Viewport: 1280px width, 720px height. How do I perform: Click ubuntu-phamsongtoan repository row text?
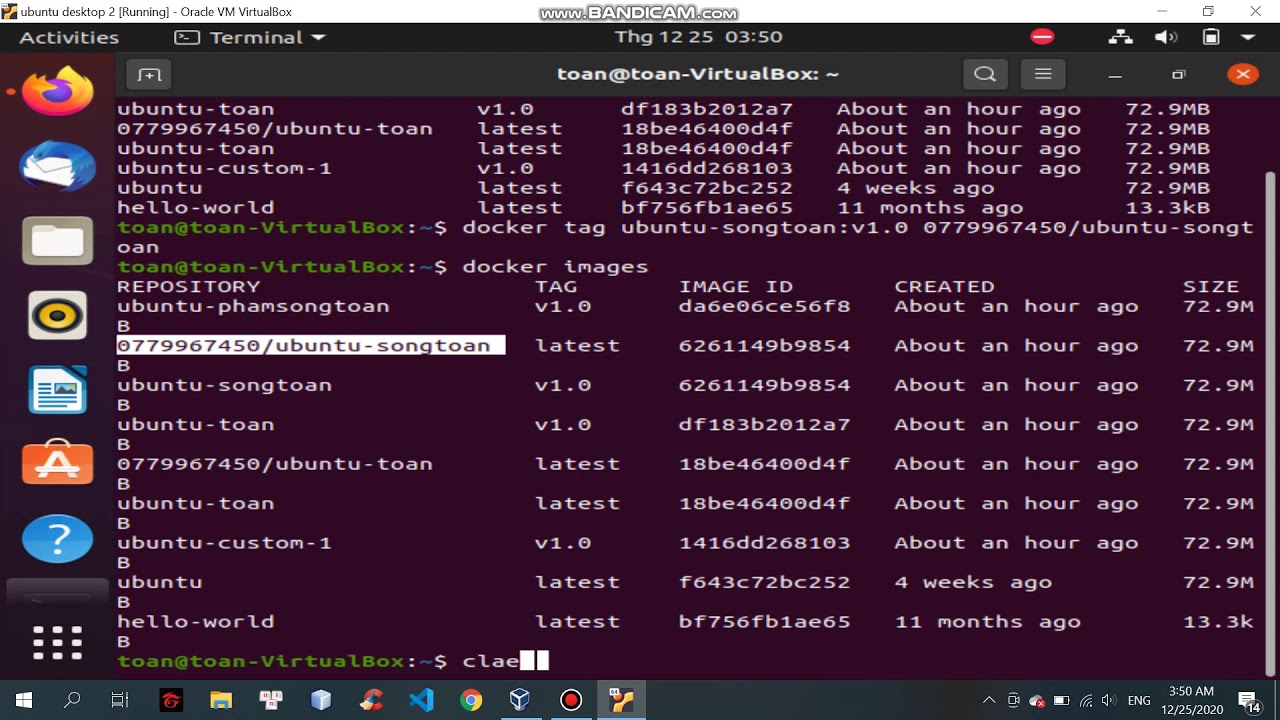[x=253, y=306]
